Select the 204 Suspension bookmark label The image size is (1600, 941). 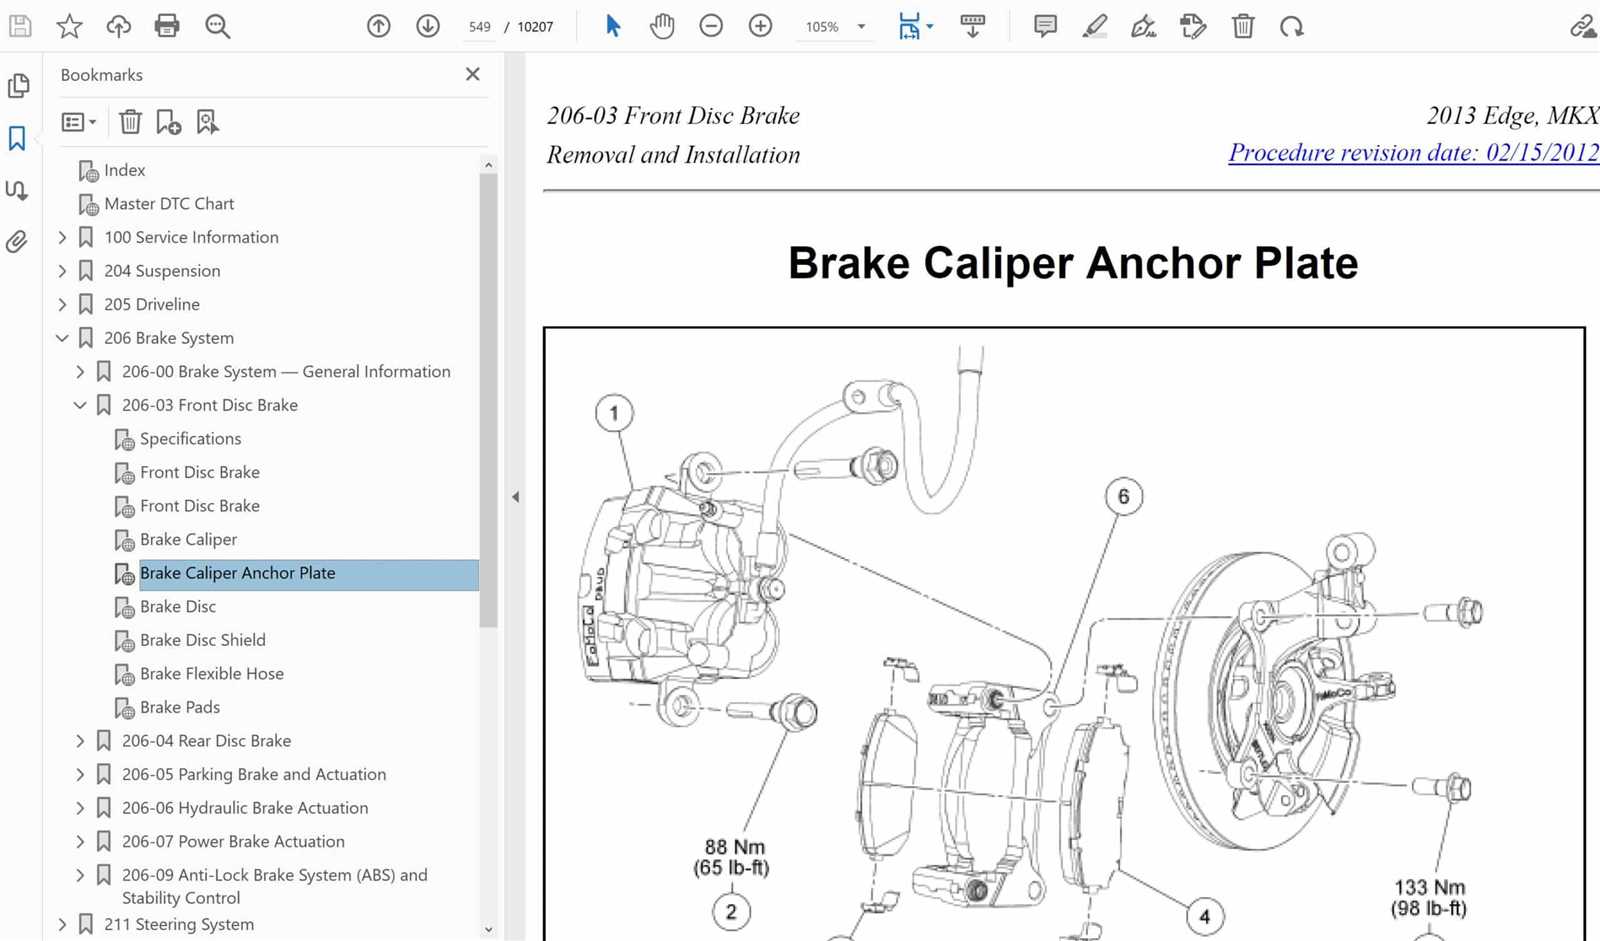(x=162, y=271)
